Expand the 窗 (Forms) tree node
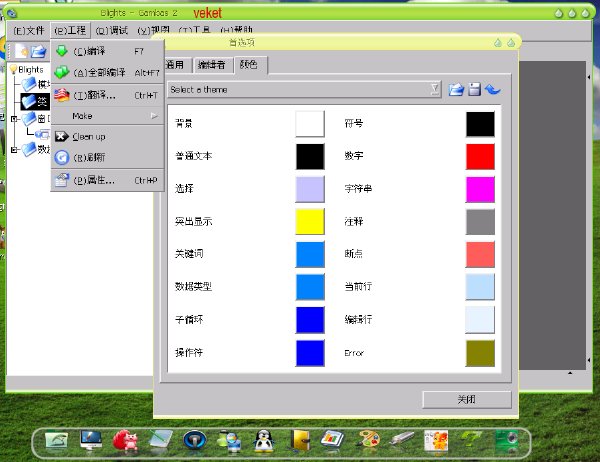 (x=14, y=119)
